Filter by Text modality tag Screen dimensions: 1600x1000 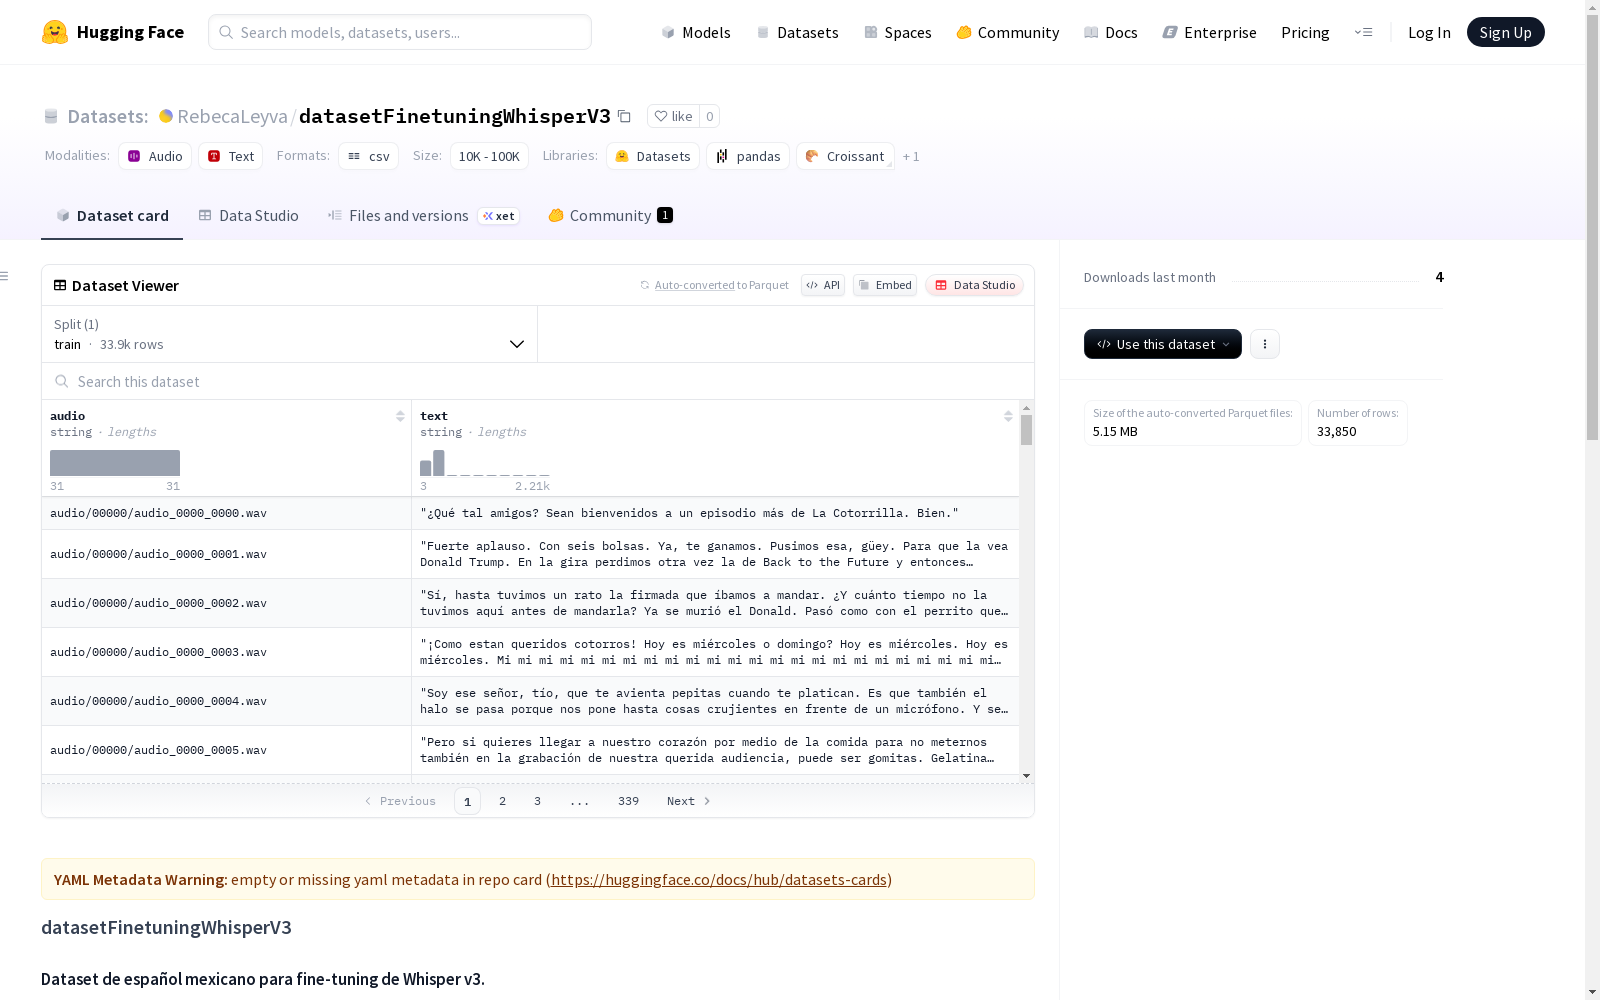click(x=231, y=156)
